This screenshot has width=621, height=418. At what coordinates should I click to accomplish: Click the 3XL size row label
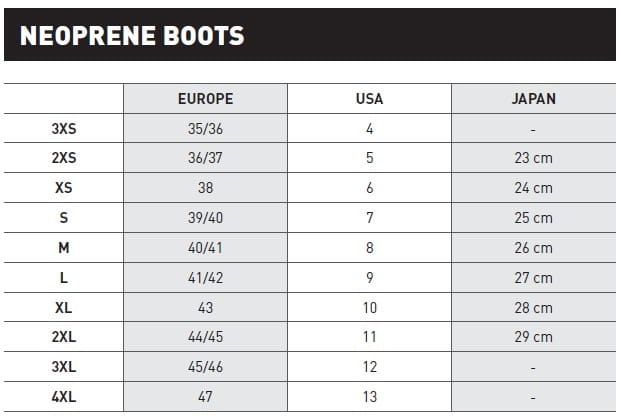point(63,367)
